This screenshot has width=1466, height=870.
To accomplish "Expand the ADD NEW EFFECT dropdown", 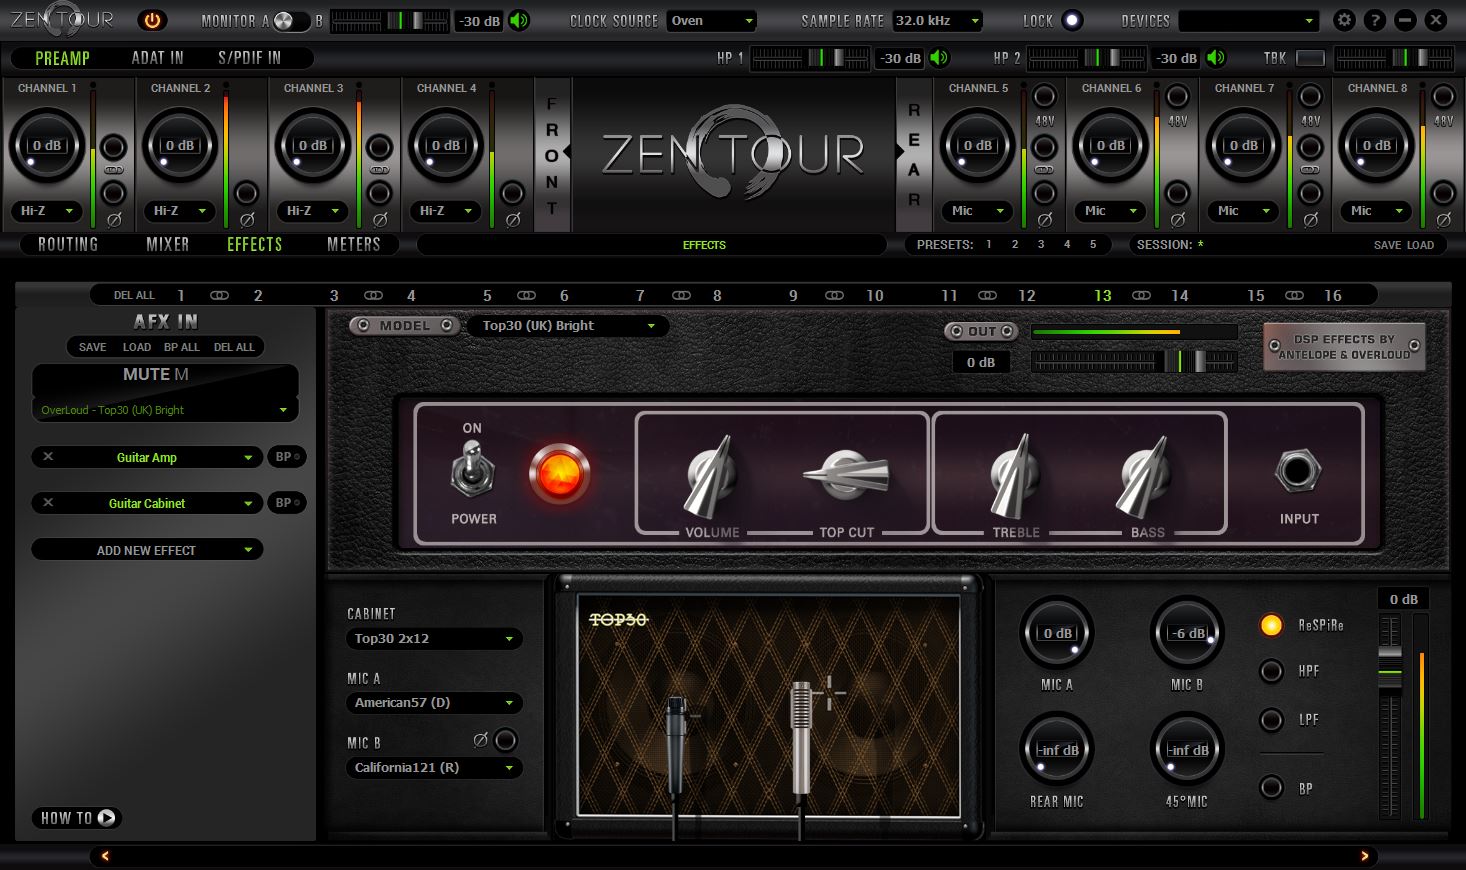I will 147,550.
